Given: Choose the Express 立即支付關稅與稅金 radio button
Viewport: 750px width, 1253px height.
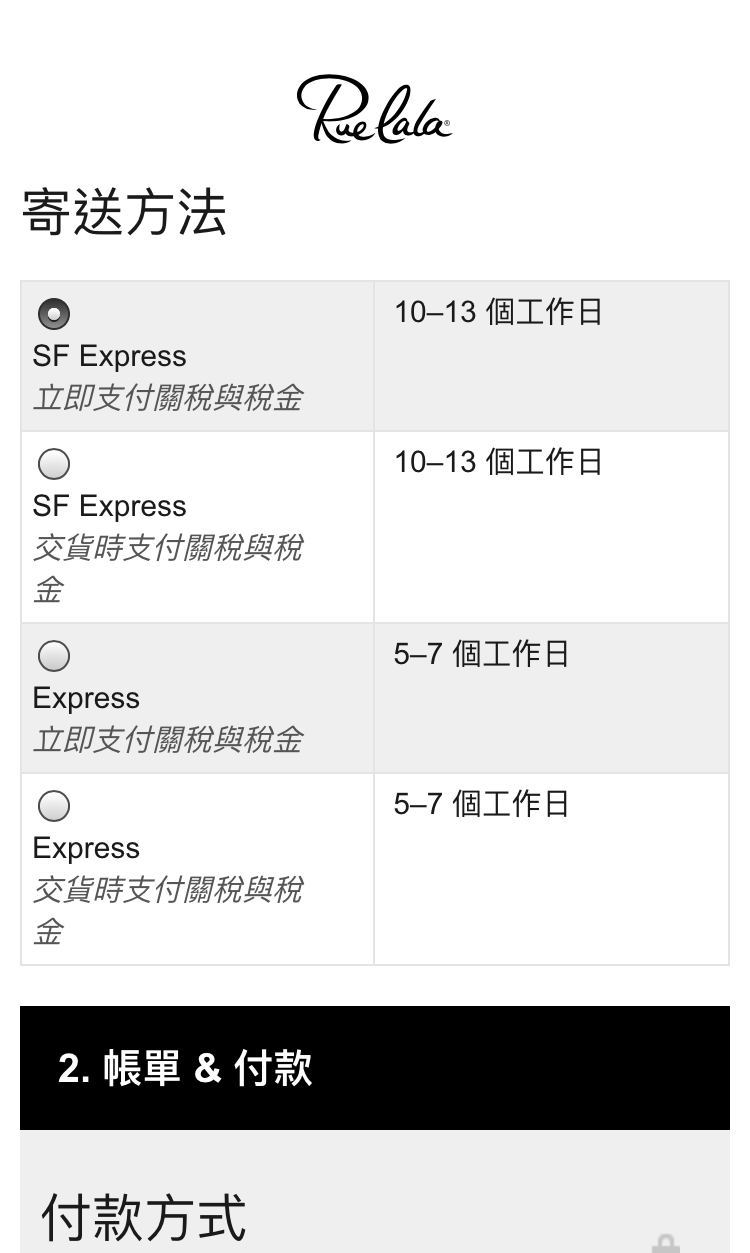Looking at the screenshot, I should 54,656.
